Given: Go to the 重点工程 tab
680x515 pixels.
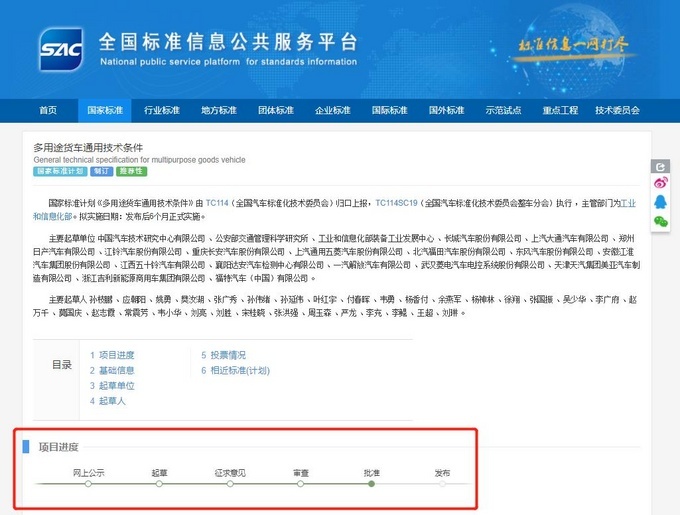Looking at the screenshot, I should click(560, 111).
